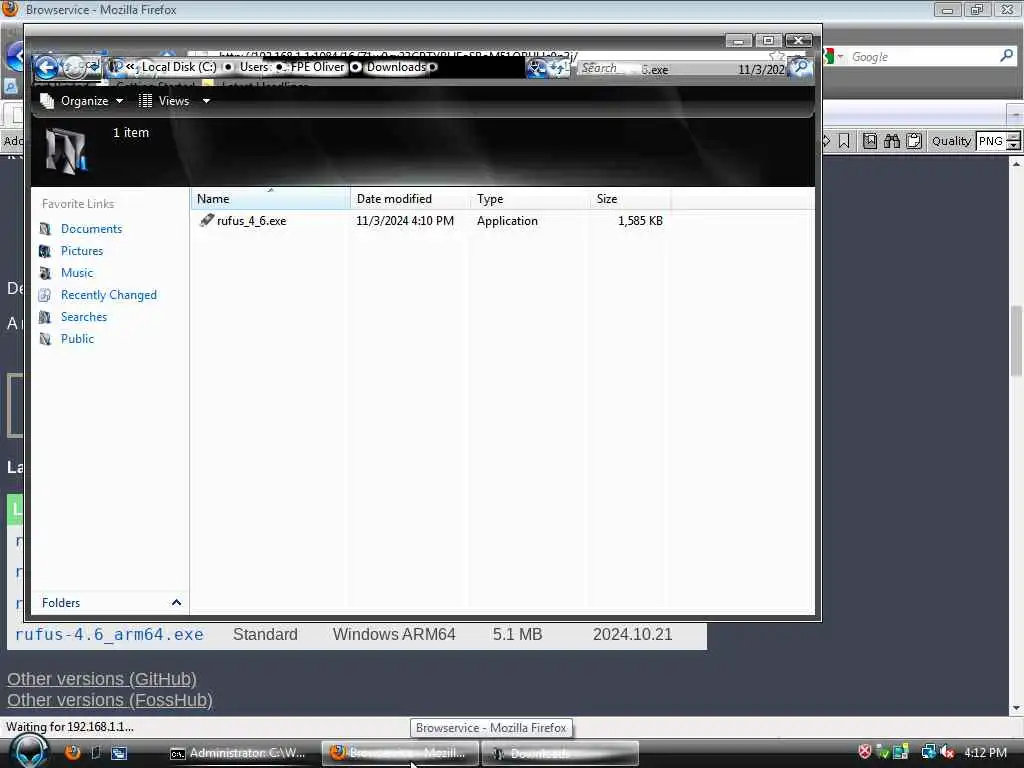Screen dimensions: 1024x768
Task: Click the Local Disk (C:) breadcrumb
Action: coord(179,67)
